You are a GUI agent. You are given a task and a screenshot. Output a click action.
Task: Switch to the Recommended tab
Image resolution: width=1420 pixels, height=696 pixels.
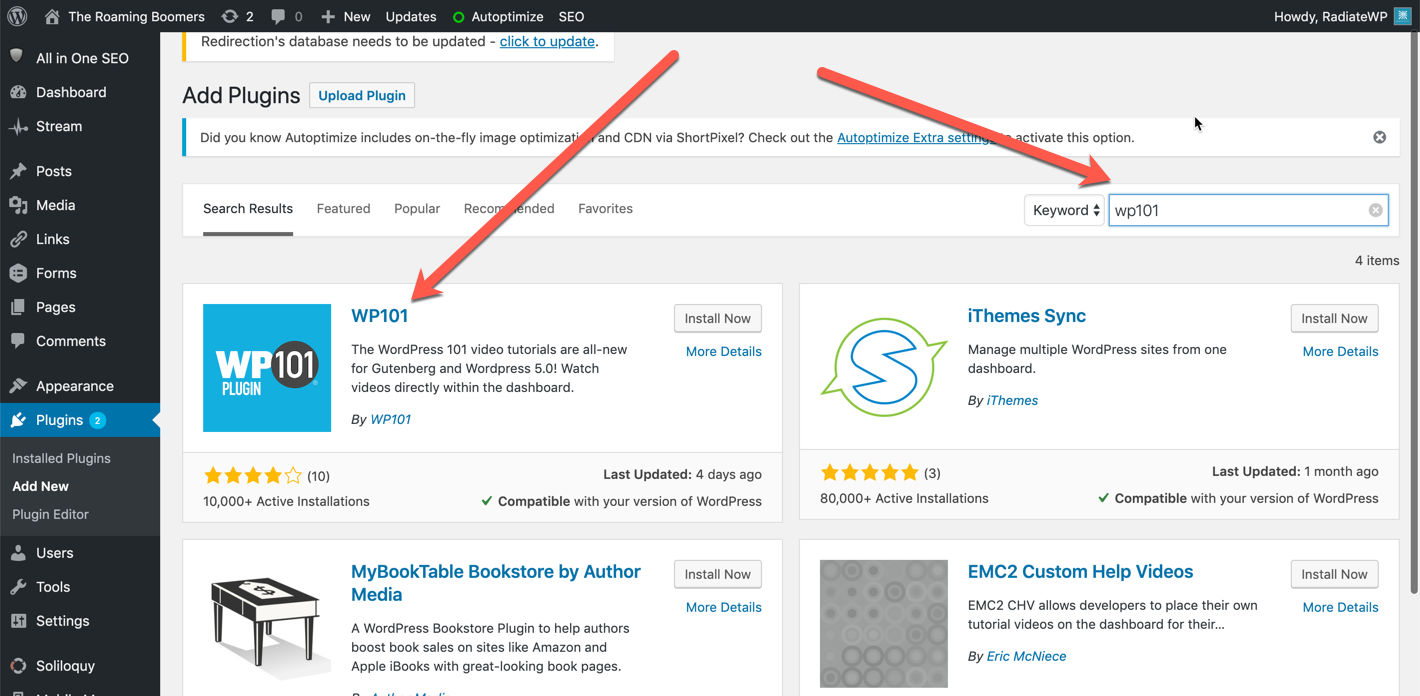tap(509, 209)
